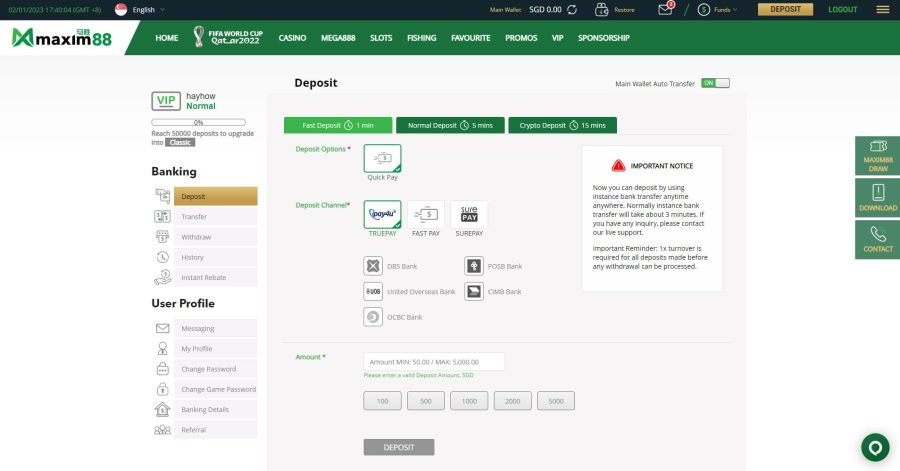Click the Change Password lock icon
Image resolution: width=900 pixels, height=471 pixels.
[162, 368]
